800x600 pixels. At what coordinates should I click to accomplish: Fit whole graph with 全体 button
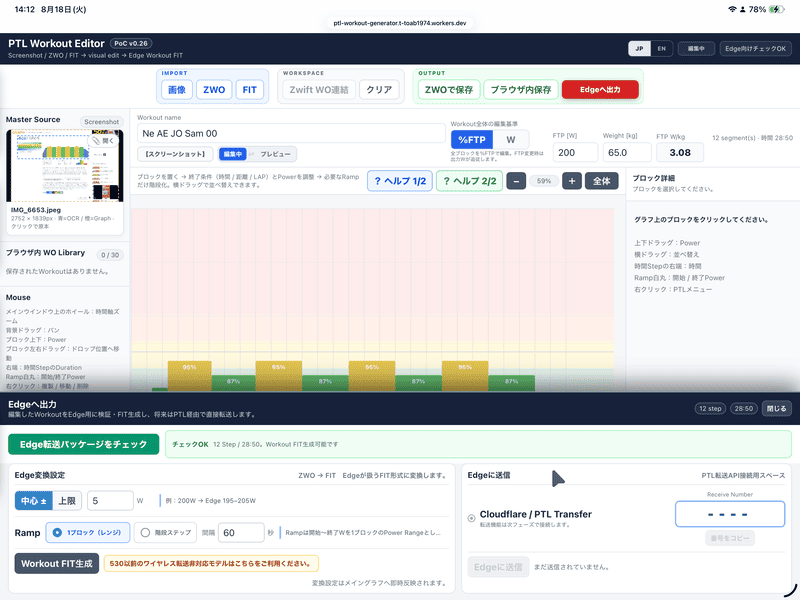click(x=602, y=181)
